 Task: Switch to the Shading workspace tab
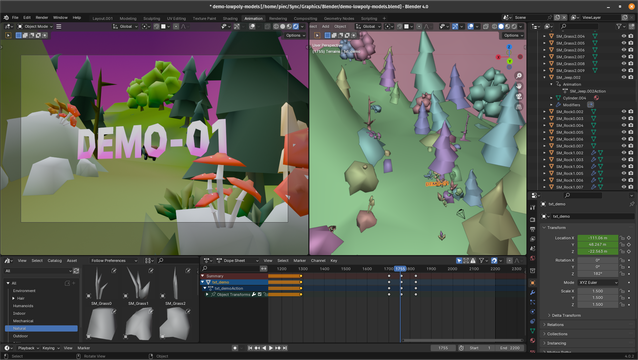click(230, 18)
